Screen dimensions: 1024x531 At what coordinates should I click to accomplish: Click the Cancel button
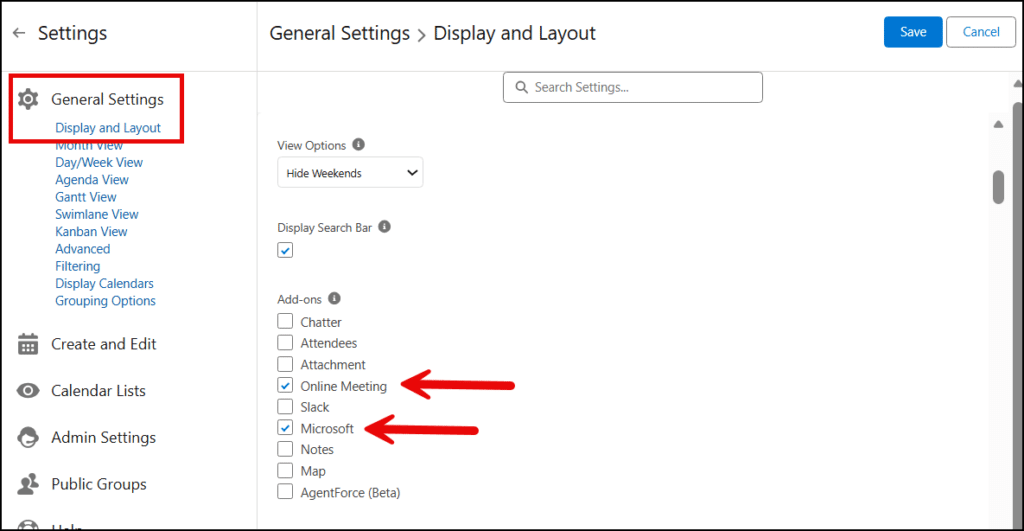pyautogui.click(x=980, y=32)
